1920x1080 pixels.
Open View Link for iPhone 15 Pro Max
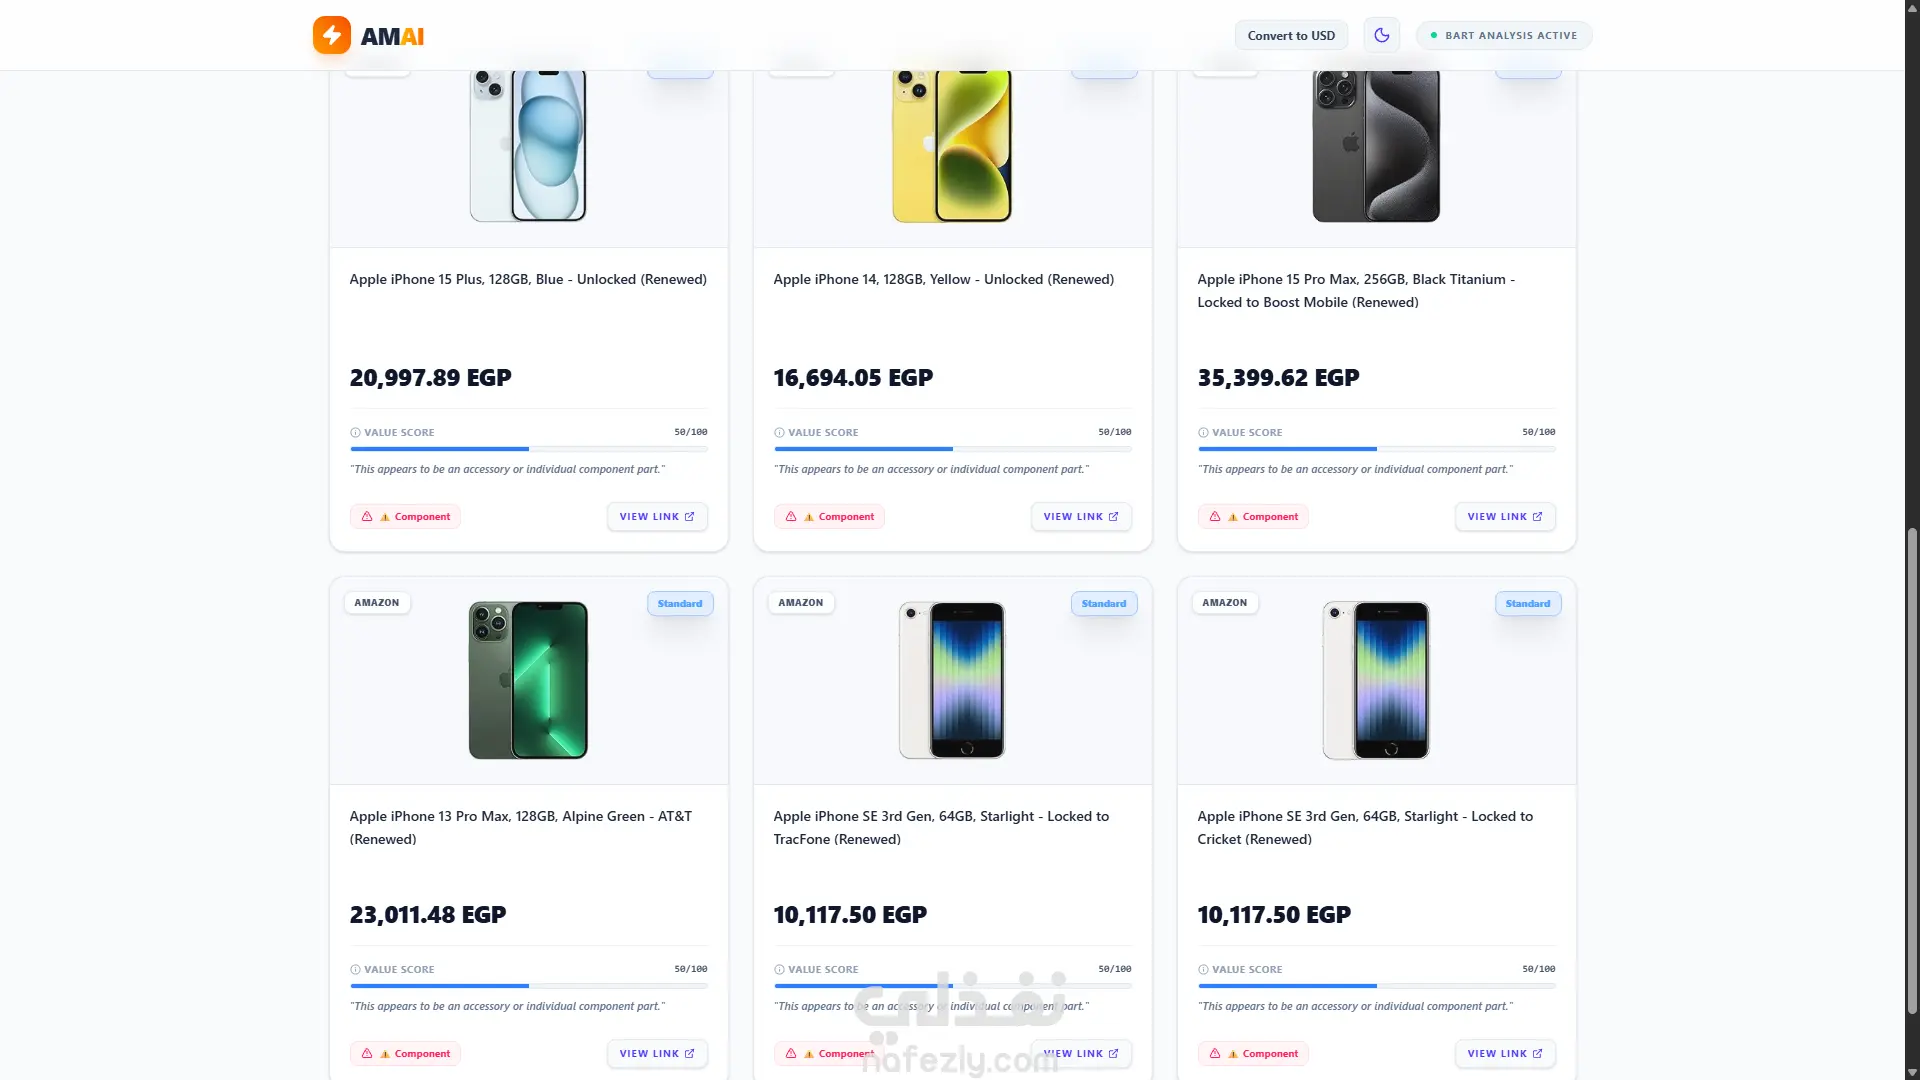tap(1505, 517)
